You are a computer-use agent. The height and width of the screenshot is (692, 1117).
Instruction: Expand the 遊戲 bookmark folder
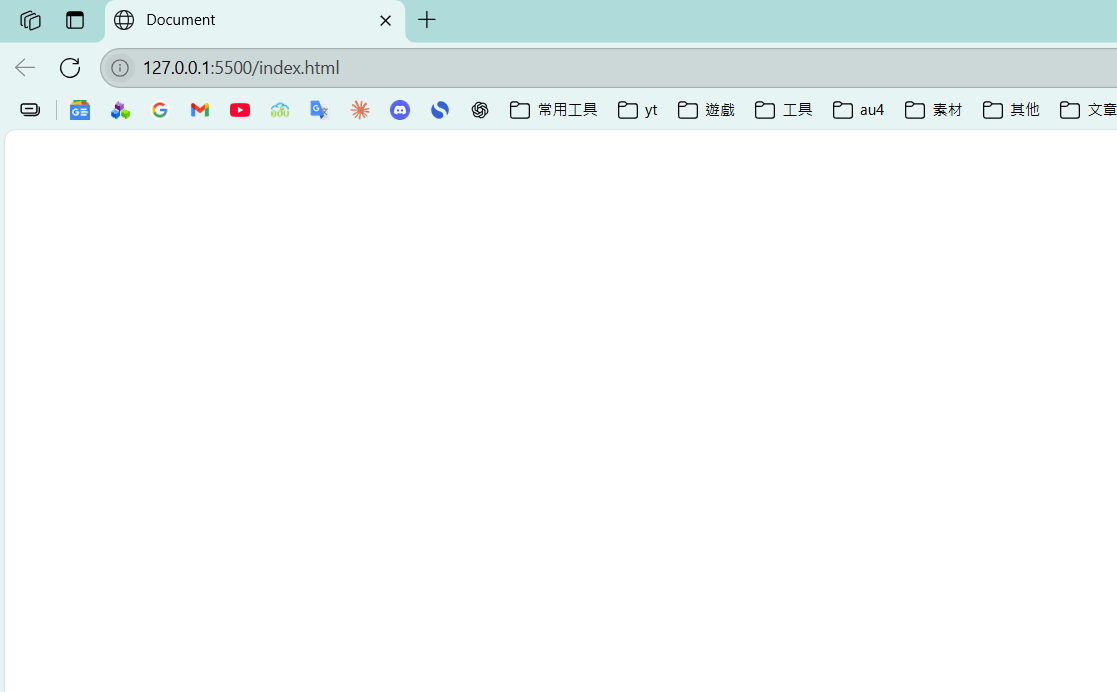706,110
